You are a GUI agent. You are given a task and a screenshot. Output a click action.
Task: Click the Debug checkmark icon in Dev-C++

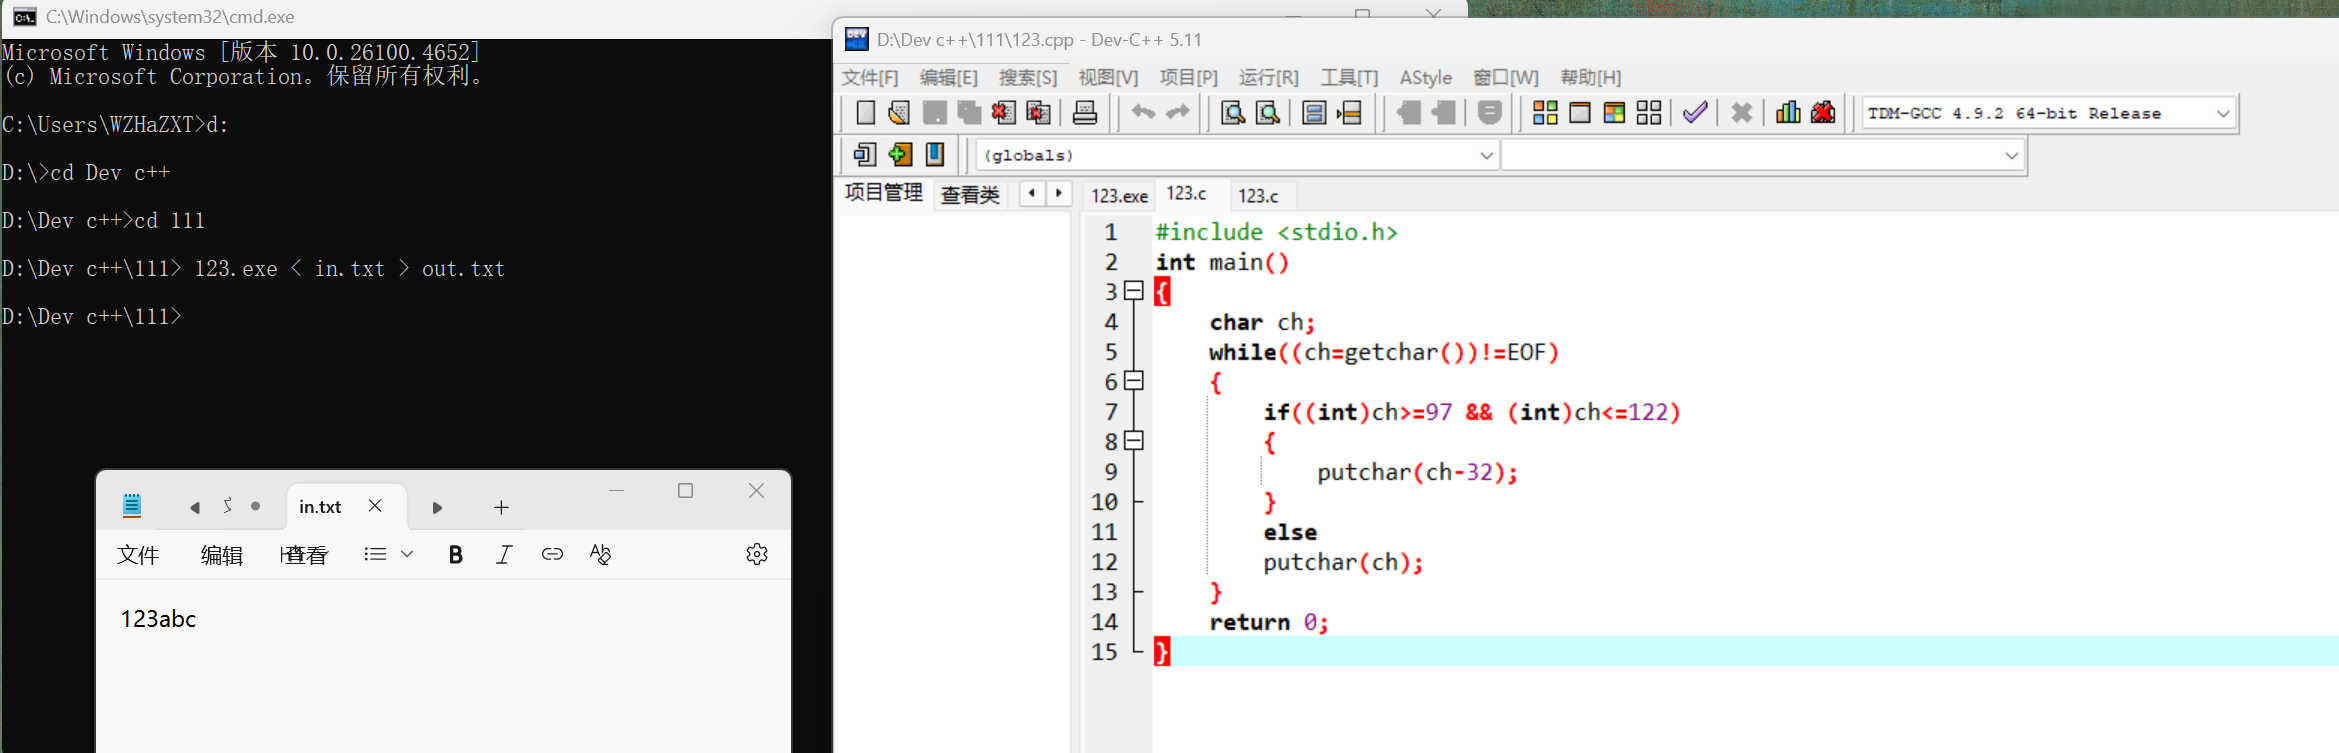coord(1695,113)
